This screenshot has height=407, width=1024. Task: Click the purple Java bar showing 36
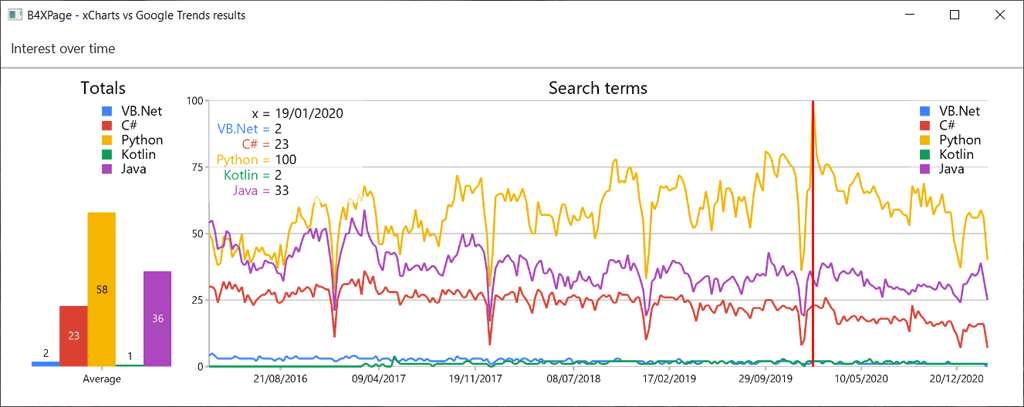click(x=157, y=318)
